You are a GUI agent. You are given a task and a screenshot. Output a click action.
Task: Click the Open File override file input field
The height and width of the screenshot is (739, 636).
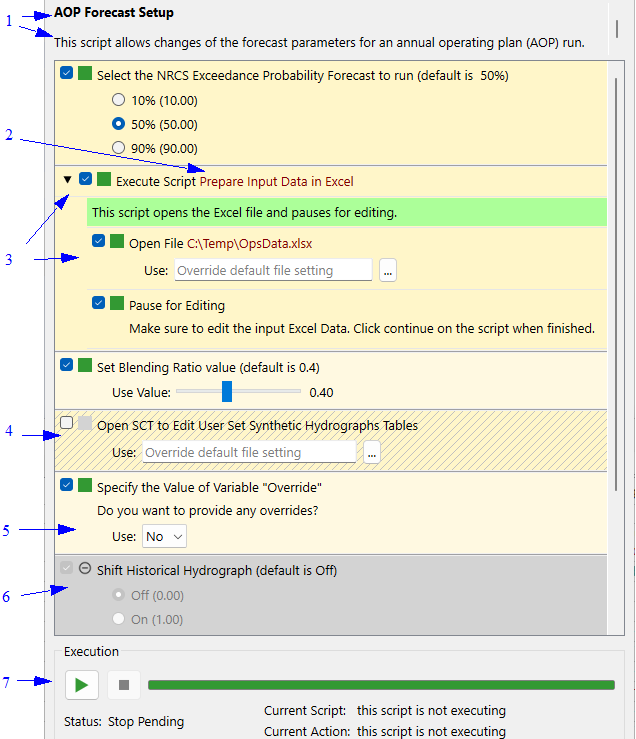tap(273, 270)
